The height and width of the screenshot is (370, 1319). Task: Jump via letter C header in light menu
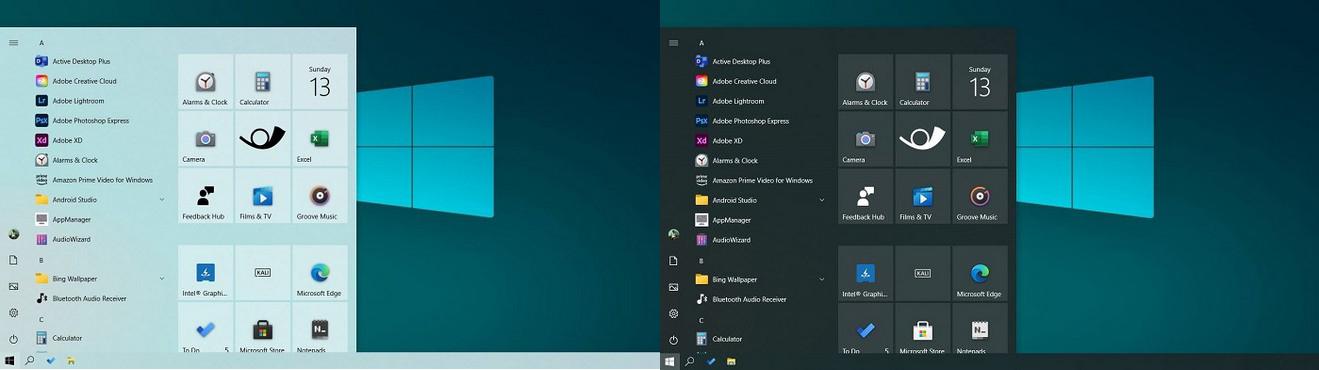coord(41,319)
